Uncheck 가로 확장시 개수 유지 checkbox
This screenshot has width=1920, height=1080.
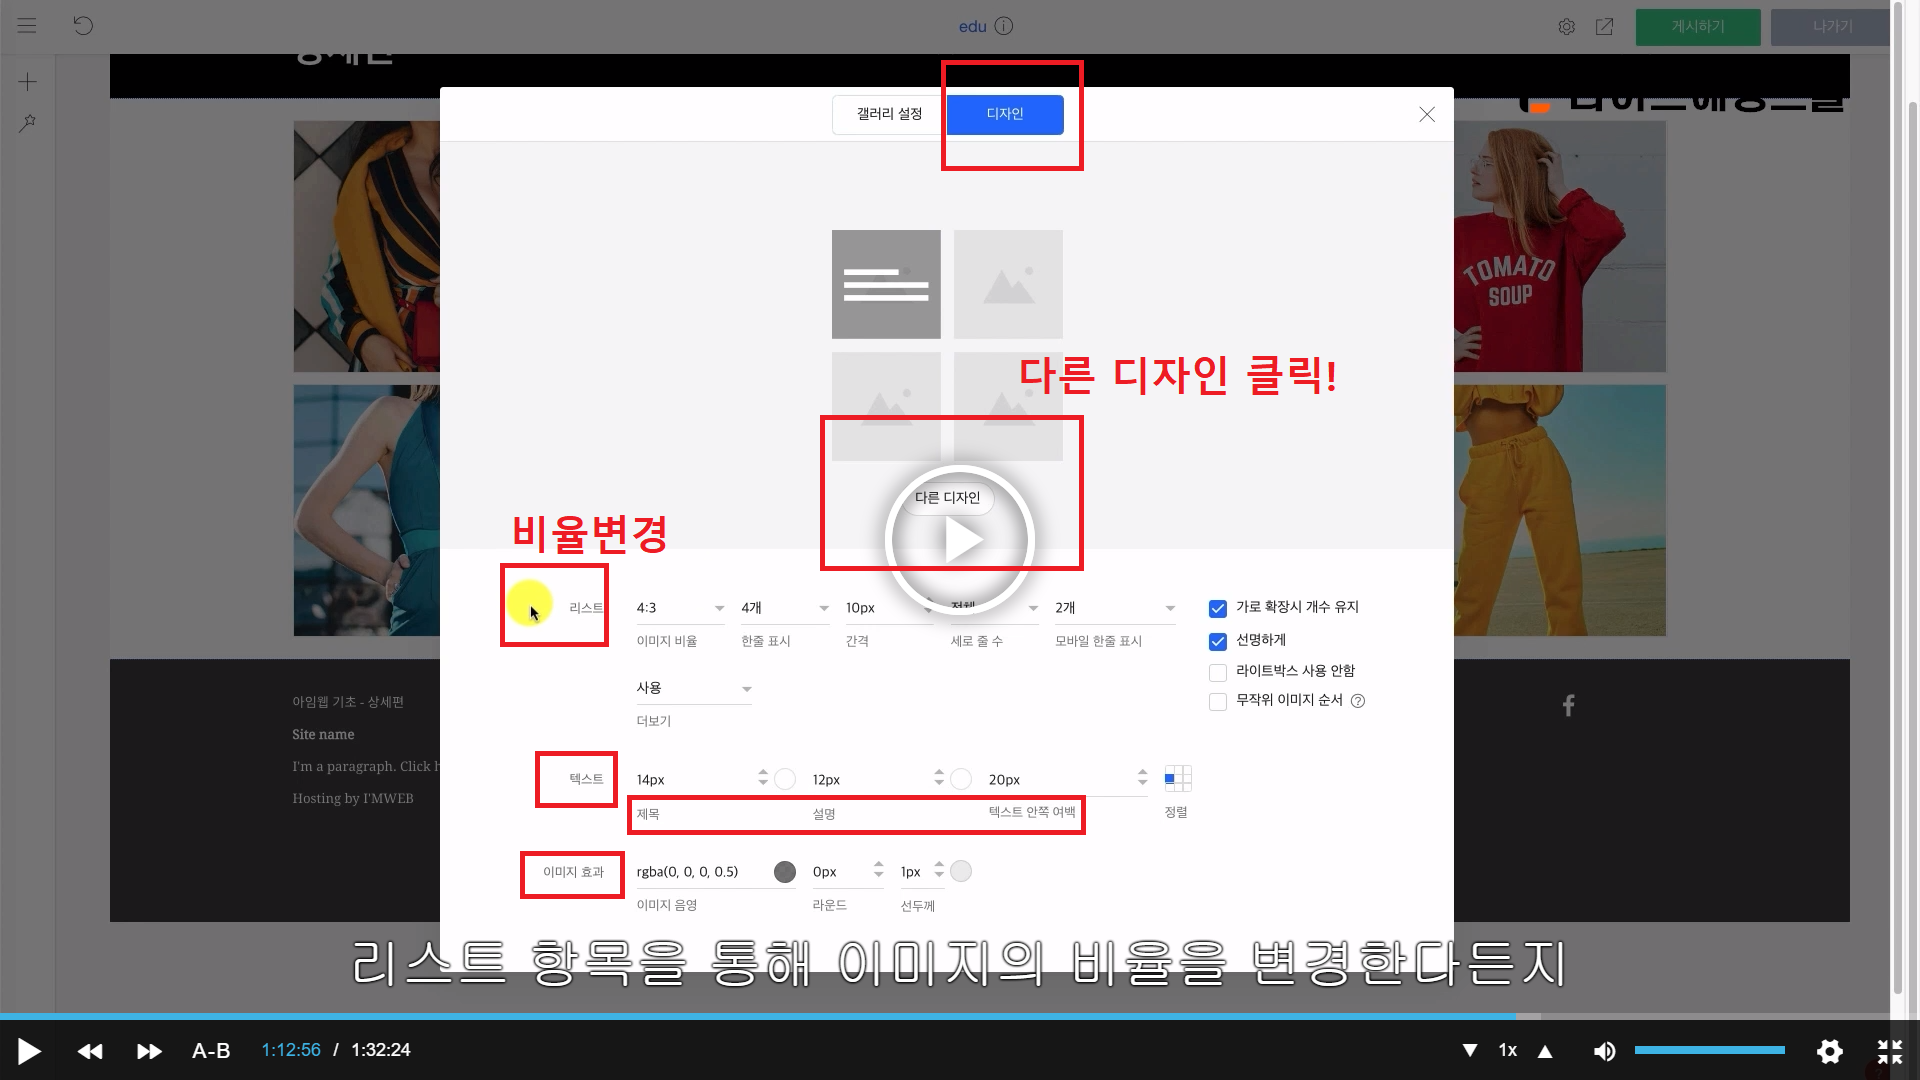click(x=1218, y=609)
